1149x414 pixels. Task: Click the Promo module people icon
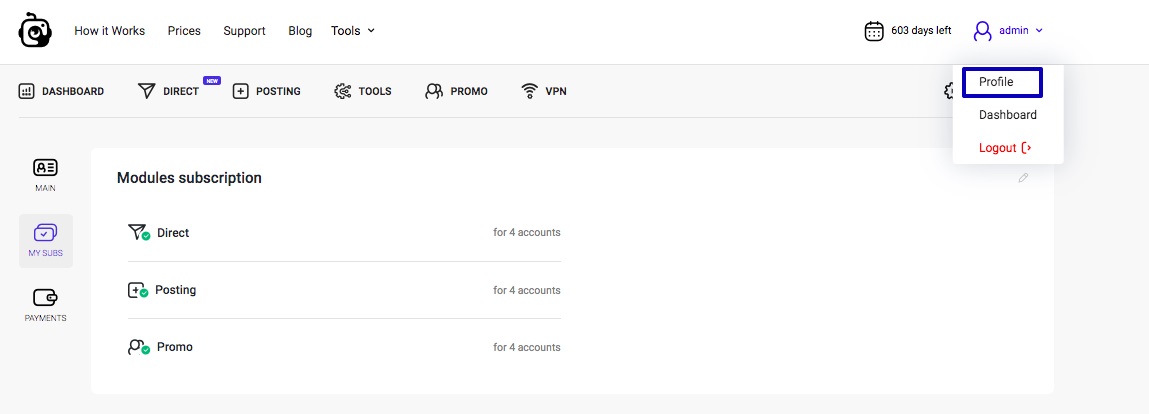click(138, 347)
